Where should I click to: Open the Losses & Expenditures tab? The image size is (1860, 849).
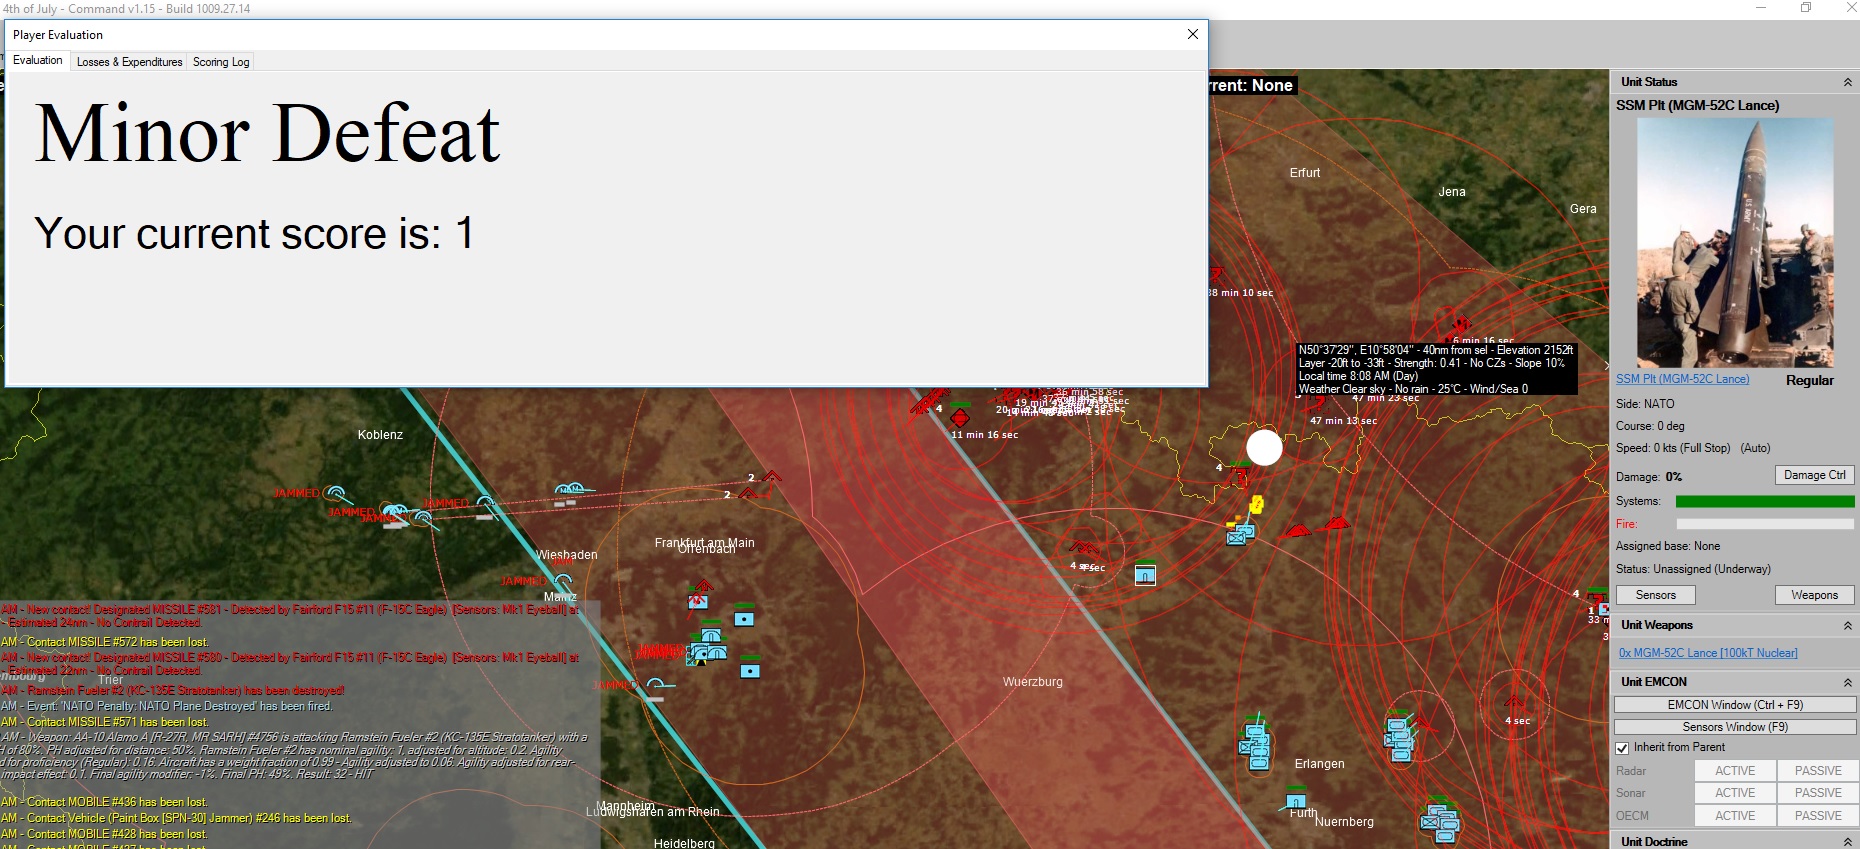(x=130, y=62)
